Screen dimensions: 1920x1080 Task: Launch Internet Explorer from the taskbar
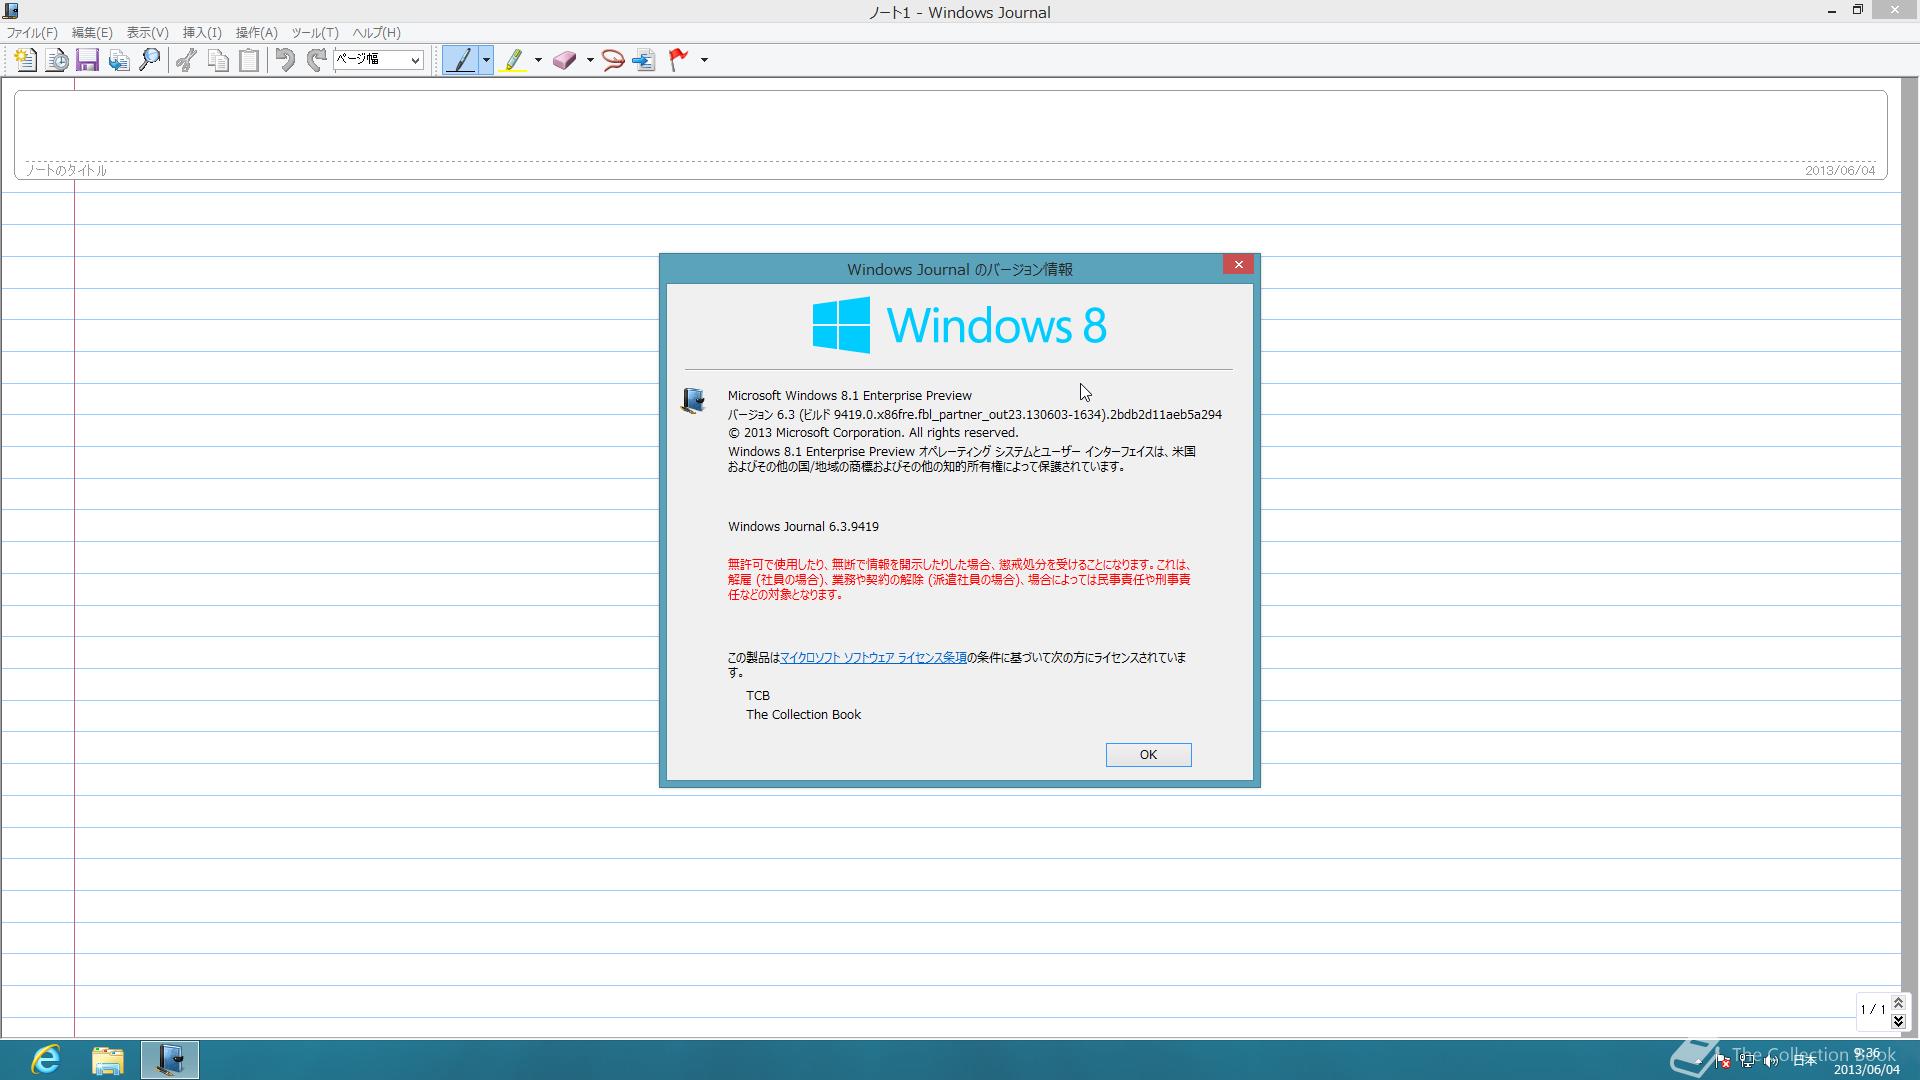click(x=46, y=1060)
